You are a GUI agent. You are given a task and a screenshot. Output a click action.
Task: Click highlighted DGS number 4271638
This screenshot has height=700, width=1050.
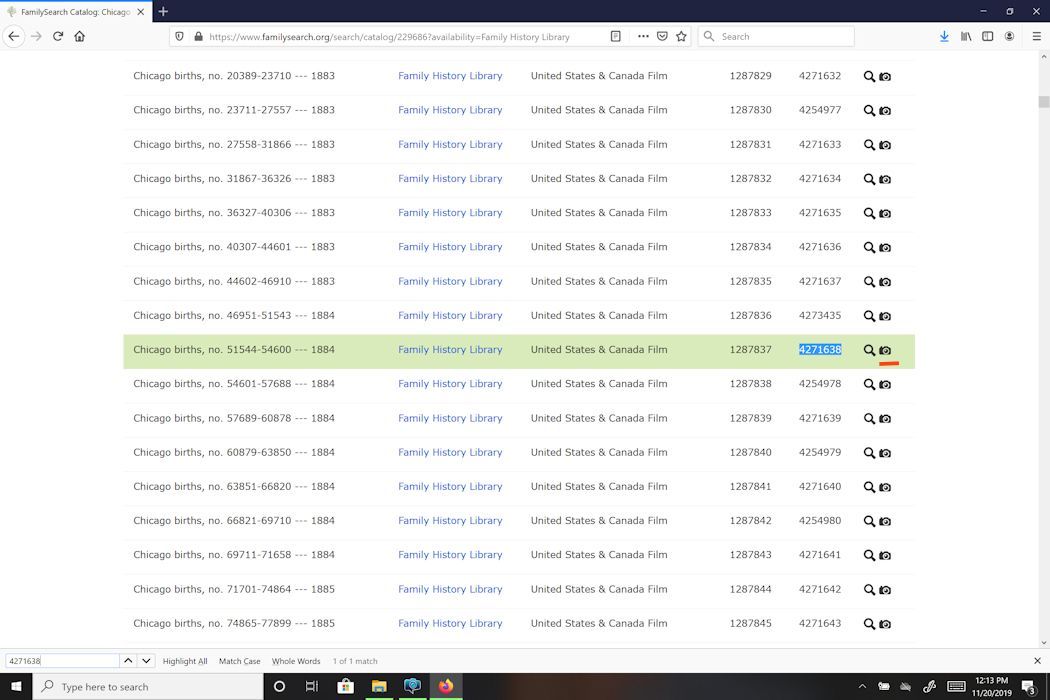pyautogui.click(x=820, y=350)
